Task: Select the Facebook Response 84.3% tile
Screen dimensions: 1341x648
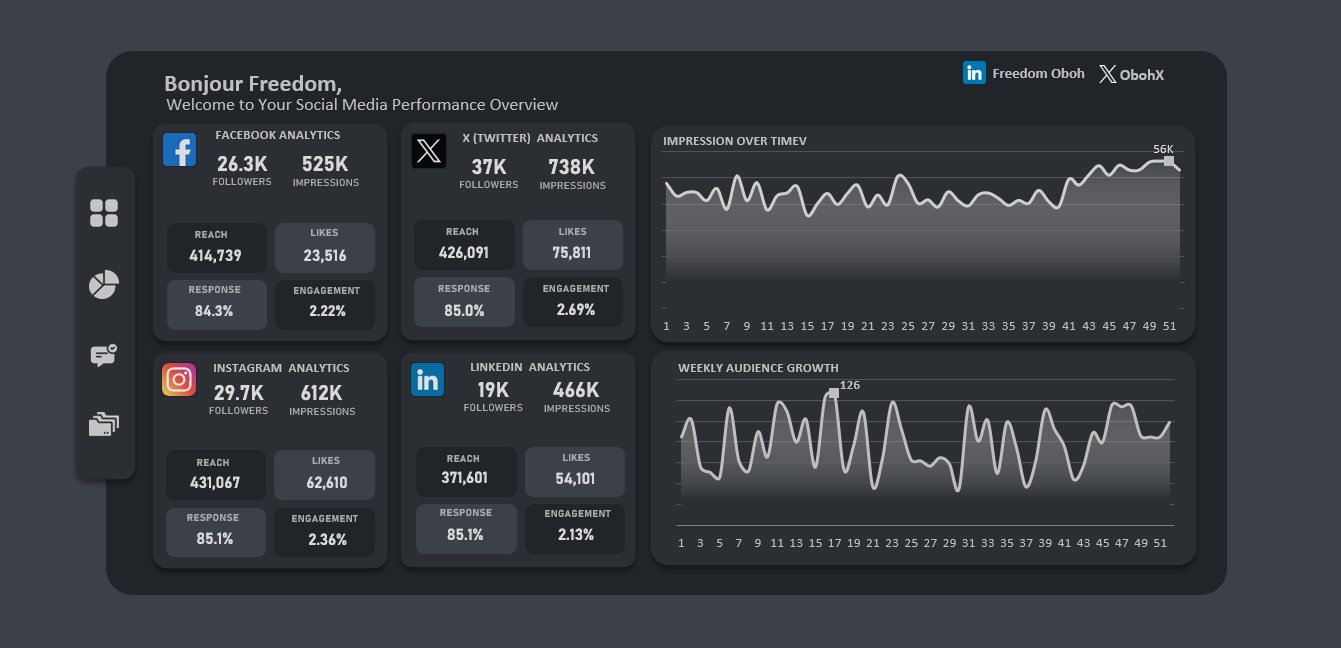Action: [x=217, y=304]
